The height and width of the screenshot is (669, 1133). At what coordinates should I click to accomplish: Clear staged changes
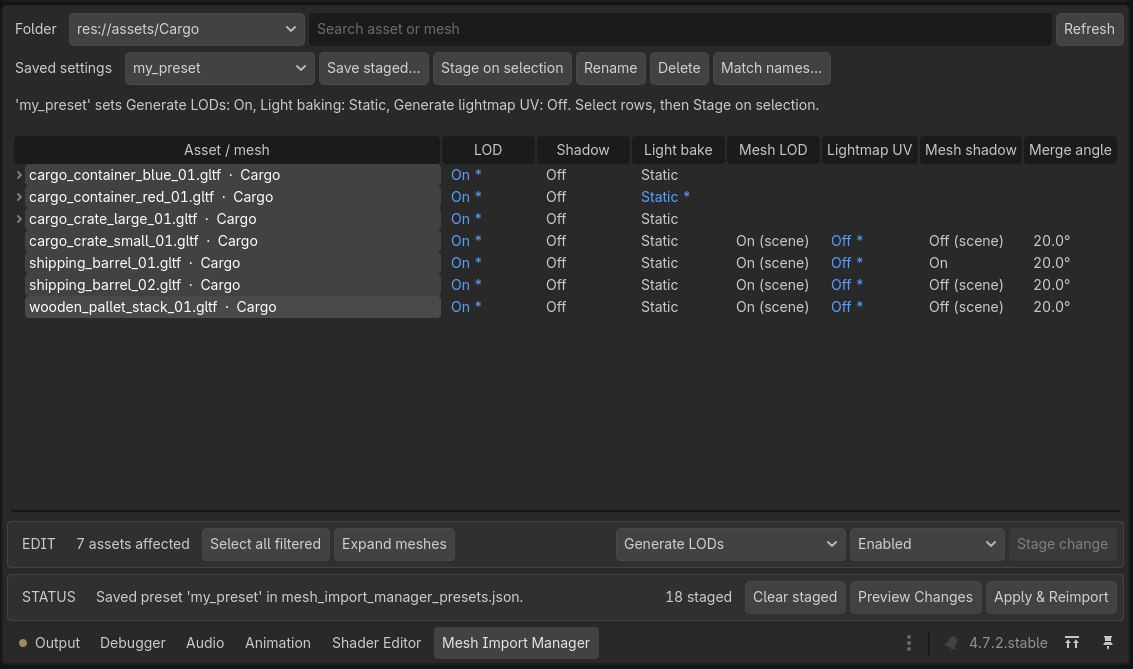coord(795,597)
